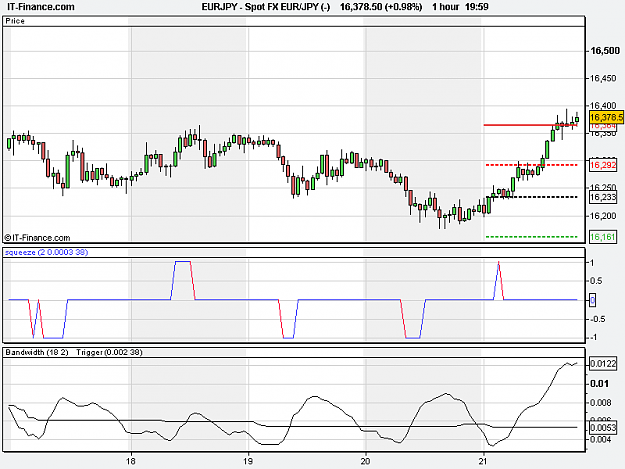Click the ©IT-Finance.com copyright text in the chart

[x=37, y=238]
